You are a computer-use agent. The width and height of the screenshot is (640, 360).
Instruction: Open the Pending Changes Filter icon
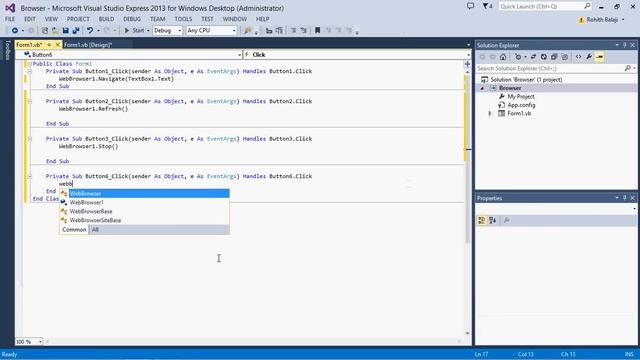[518, 57]
